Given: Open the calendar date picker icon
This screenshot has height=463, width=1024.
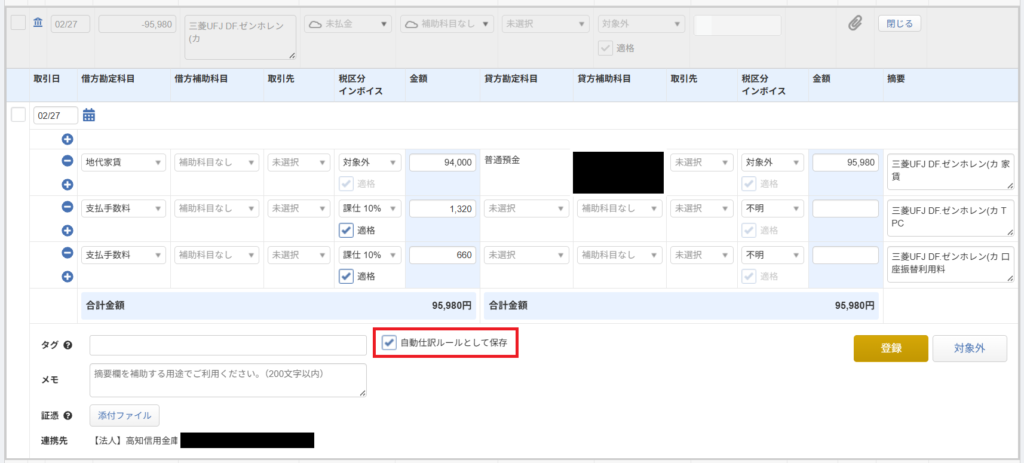Looking at the screenshot, I should coord(89,116).
